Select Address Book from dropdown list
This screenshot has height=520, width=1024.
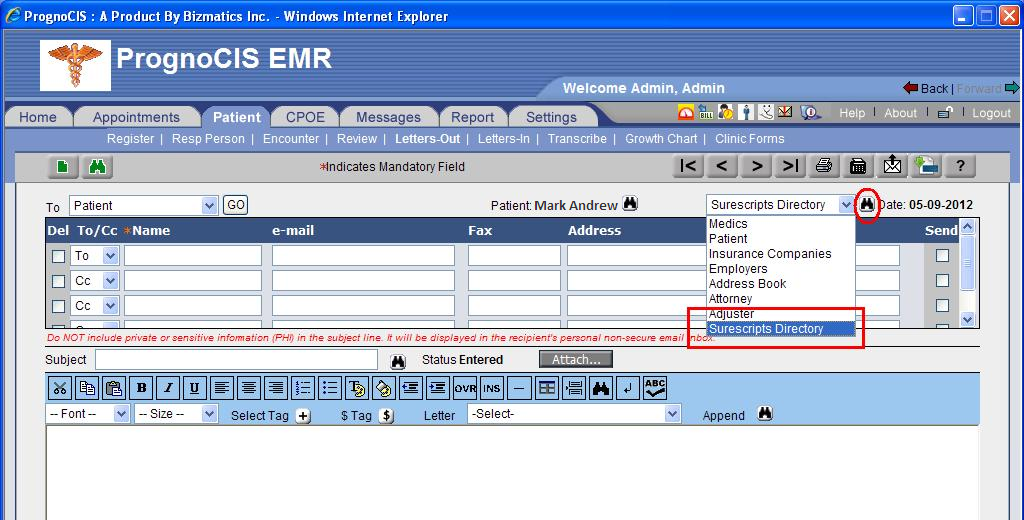click(x=748, y=284)
